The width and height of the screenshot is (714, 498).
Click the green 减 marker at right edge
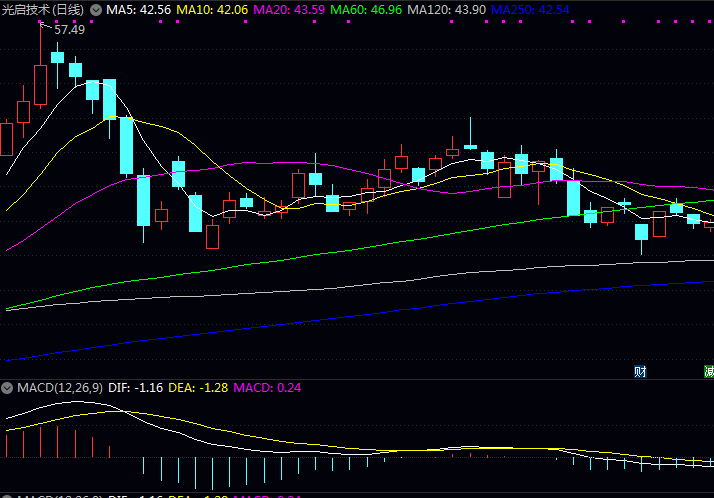coord(708,371)
